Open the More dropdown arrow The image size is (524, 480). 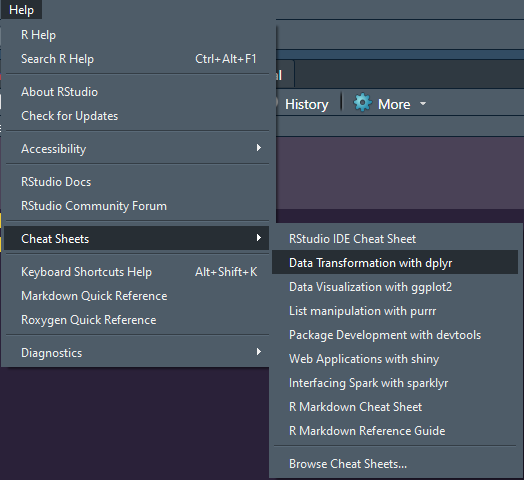point(423,104)
